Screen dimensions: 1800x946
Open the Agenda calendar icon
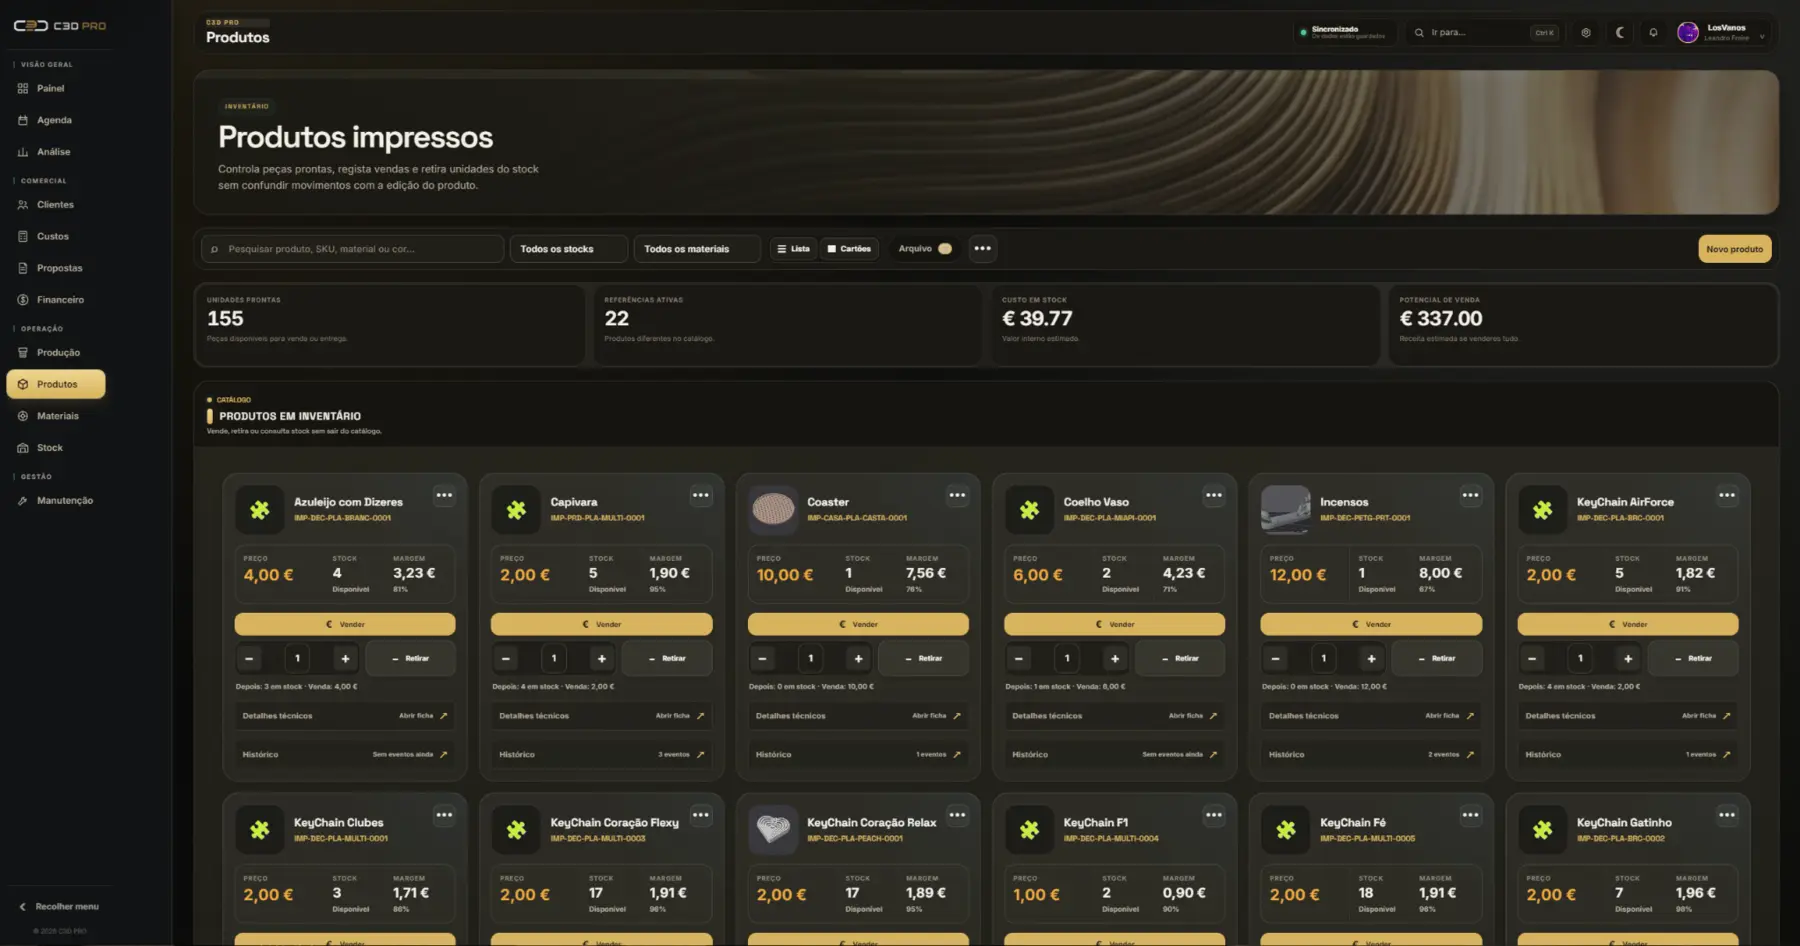click(x=23, y=120)
